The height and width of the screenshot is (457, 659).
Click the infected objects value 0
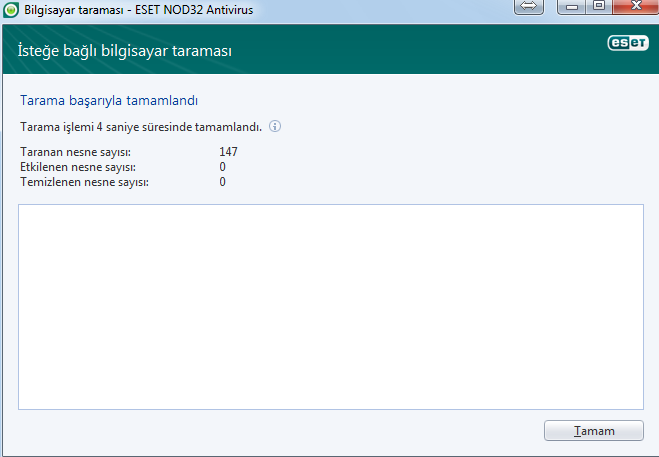click(222, 167)
